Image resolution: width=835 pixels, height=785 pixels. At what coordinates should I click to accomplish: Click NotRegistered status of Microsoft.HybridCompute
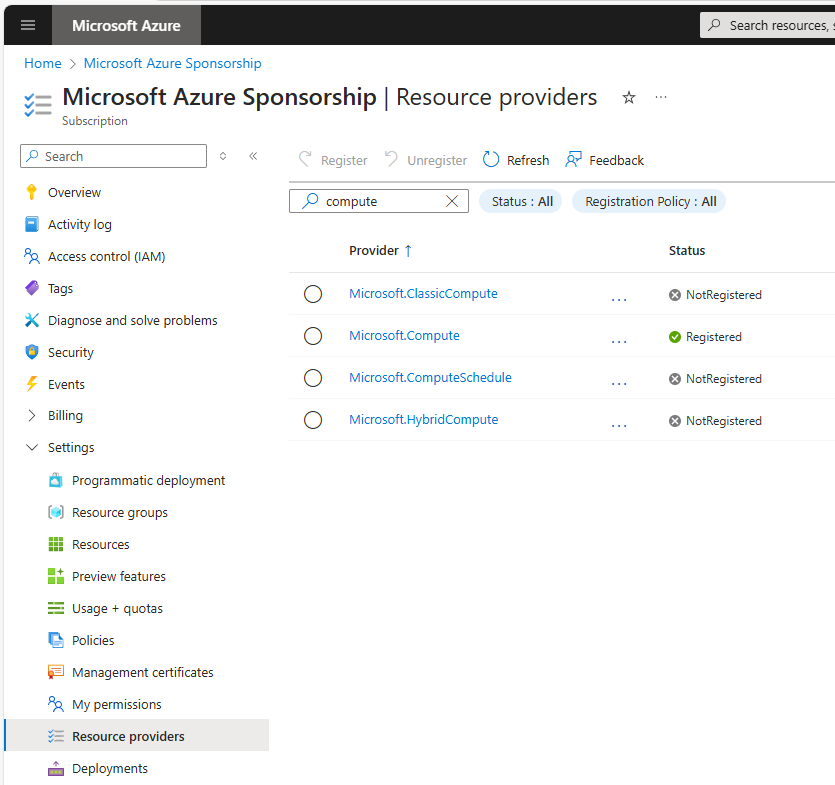(x=715, y=421)
